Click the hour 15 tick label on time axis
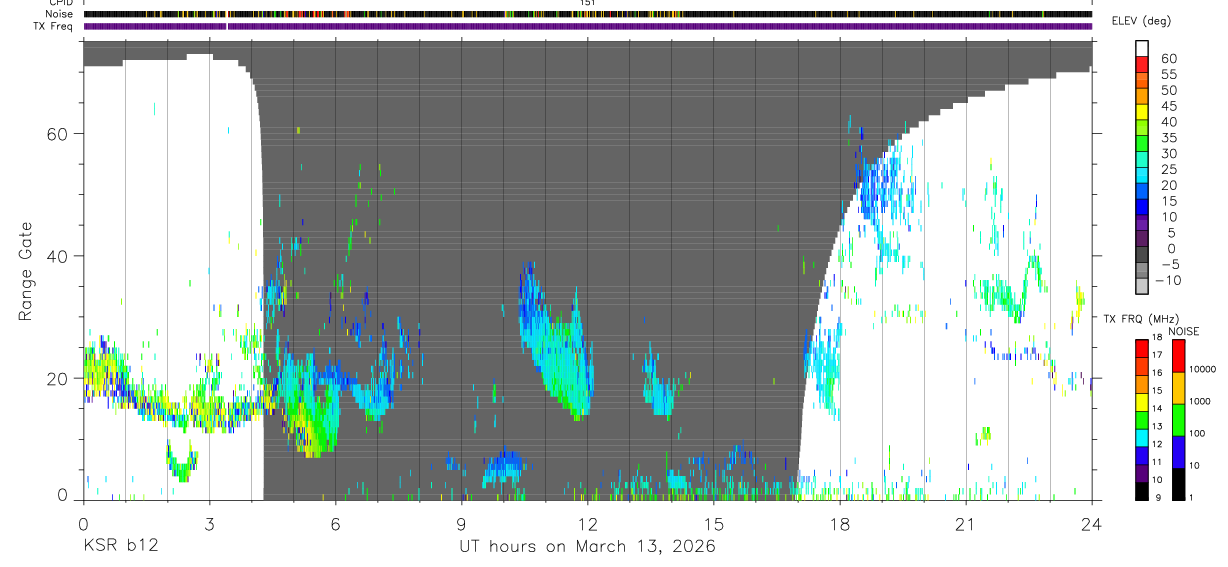The image size is (1228, 567). coord(713,524)
